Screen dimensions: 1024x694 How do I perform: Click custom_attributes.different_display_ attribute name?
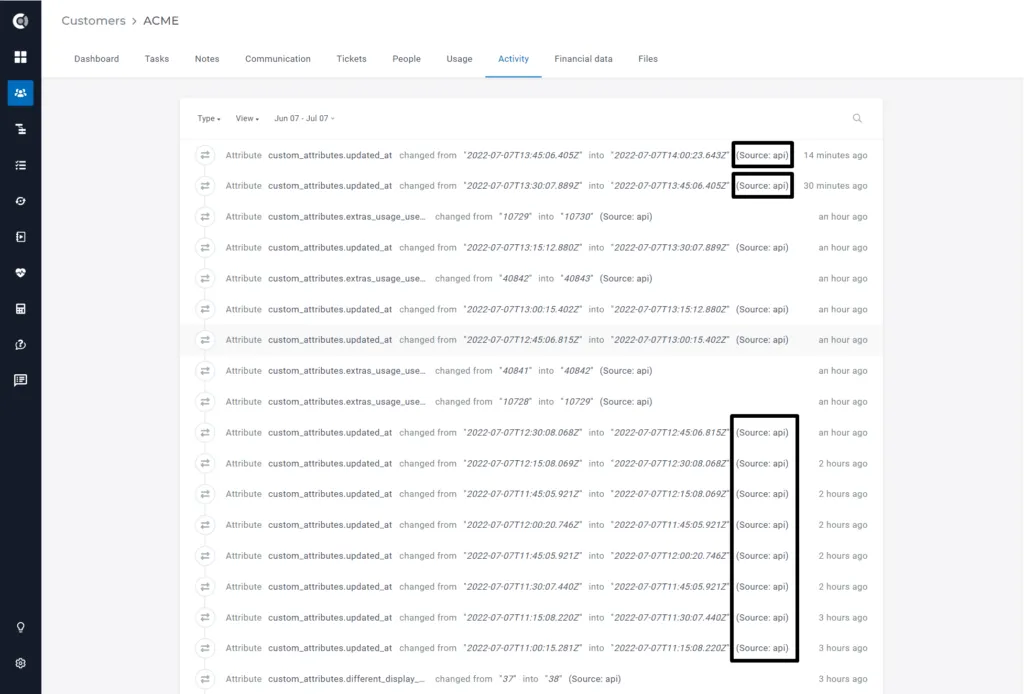tap(346, 679)
